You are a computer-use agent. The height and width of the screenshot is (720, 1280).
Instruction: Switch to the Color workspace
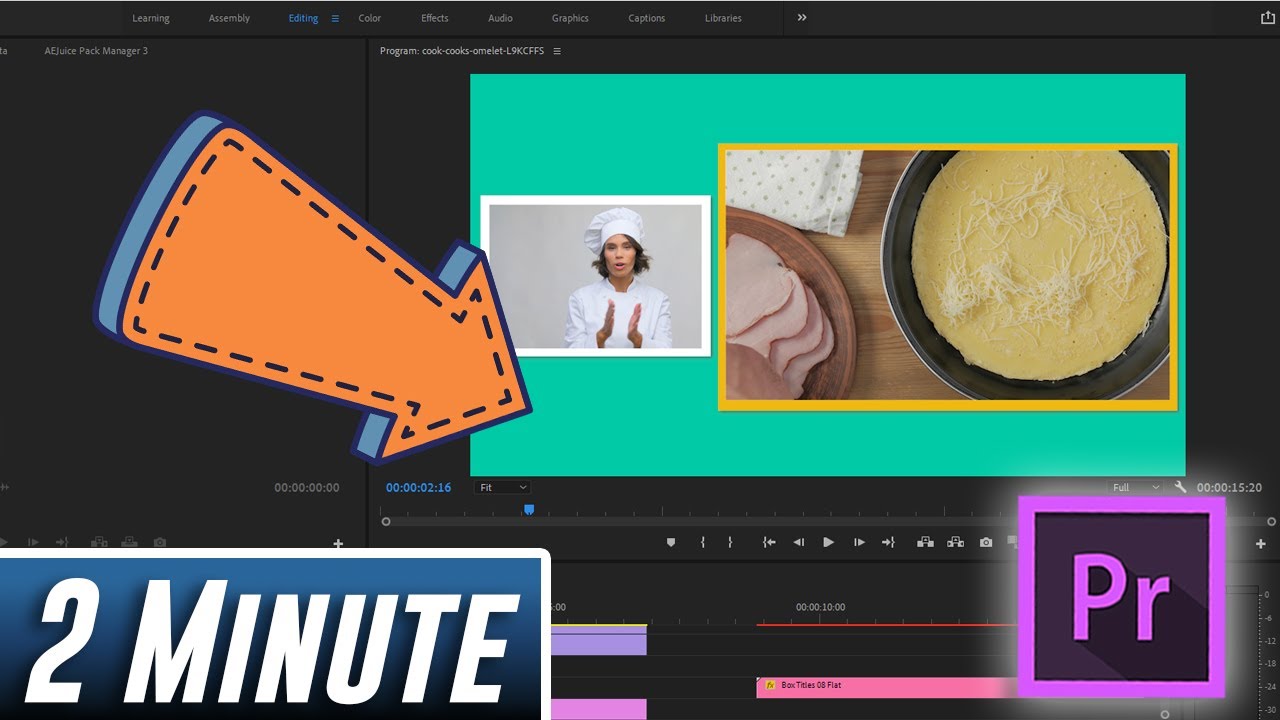click(x=370, y=18)
